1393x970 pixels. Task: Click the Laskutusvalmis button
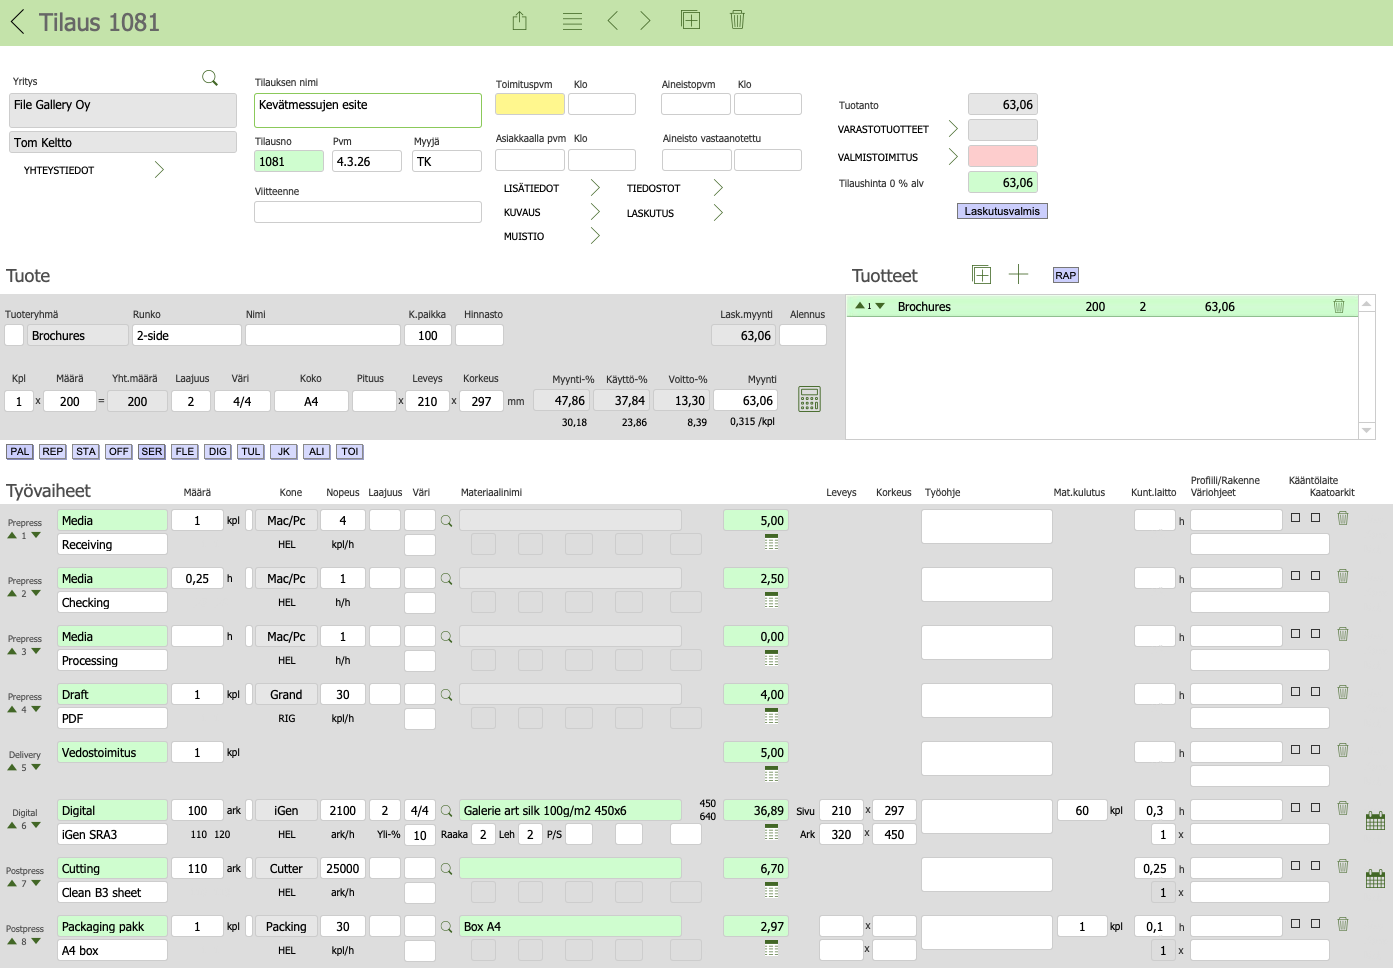click(1002, 211)
